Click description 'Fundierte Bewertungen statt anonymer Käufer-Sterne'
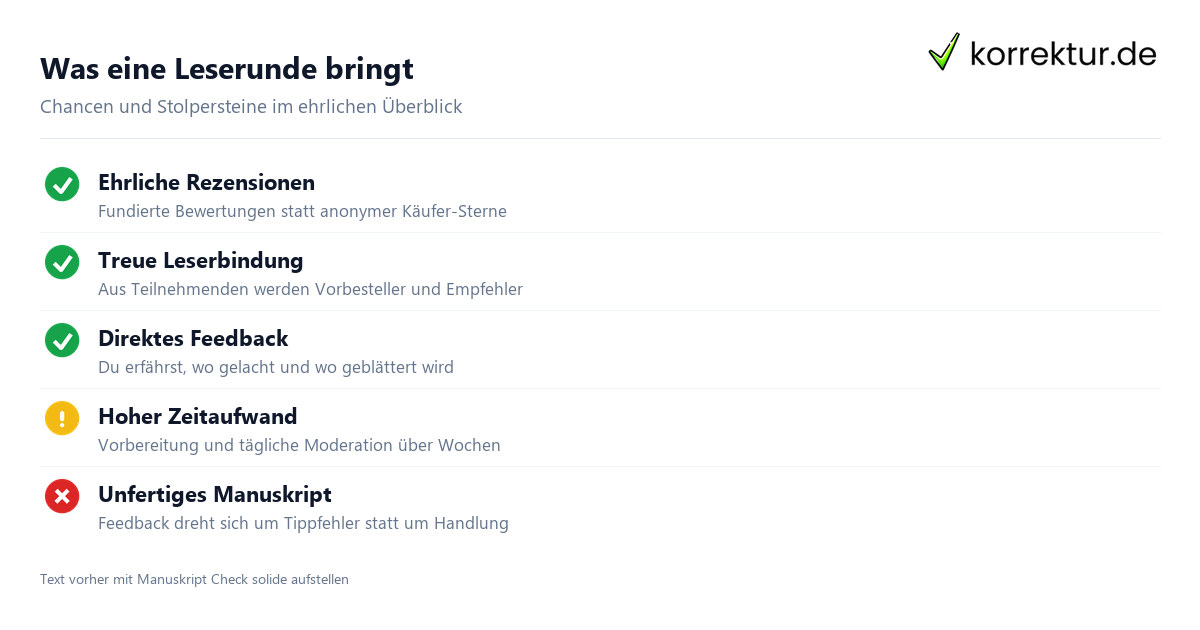 [x=302, y=211]
